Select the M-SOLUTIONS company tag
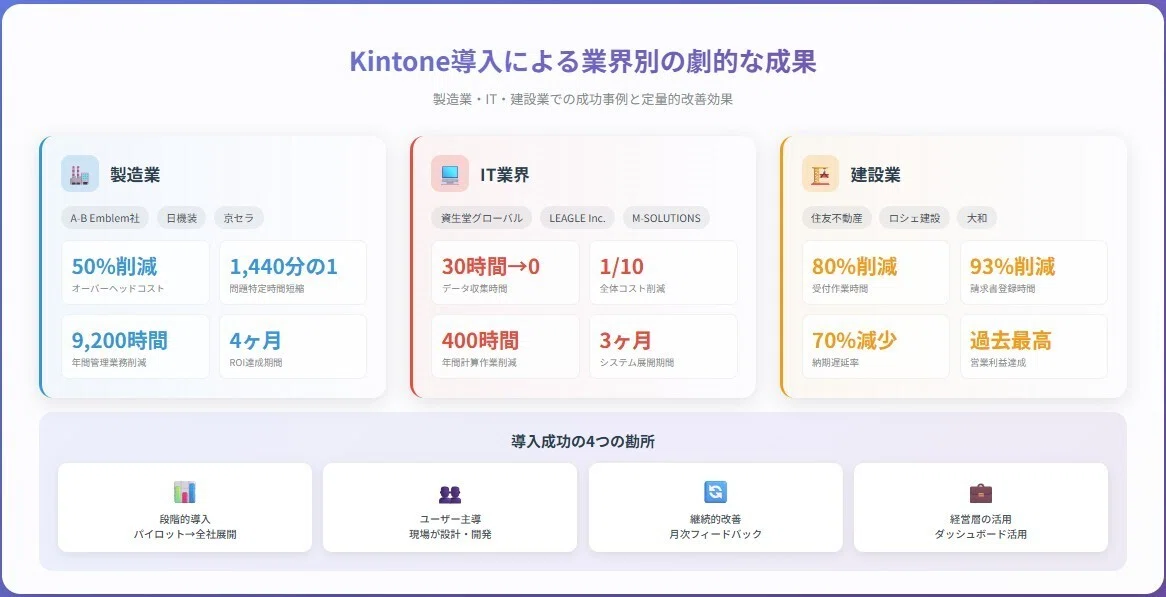 coord(666,218)
